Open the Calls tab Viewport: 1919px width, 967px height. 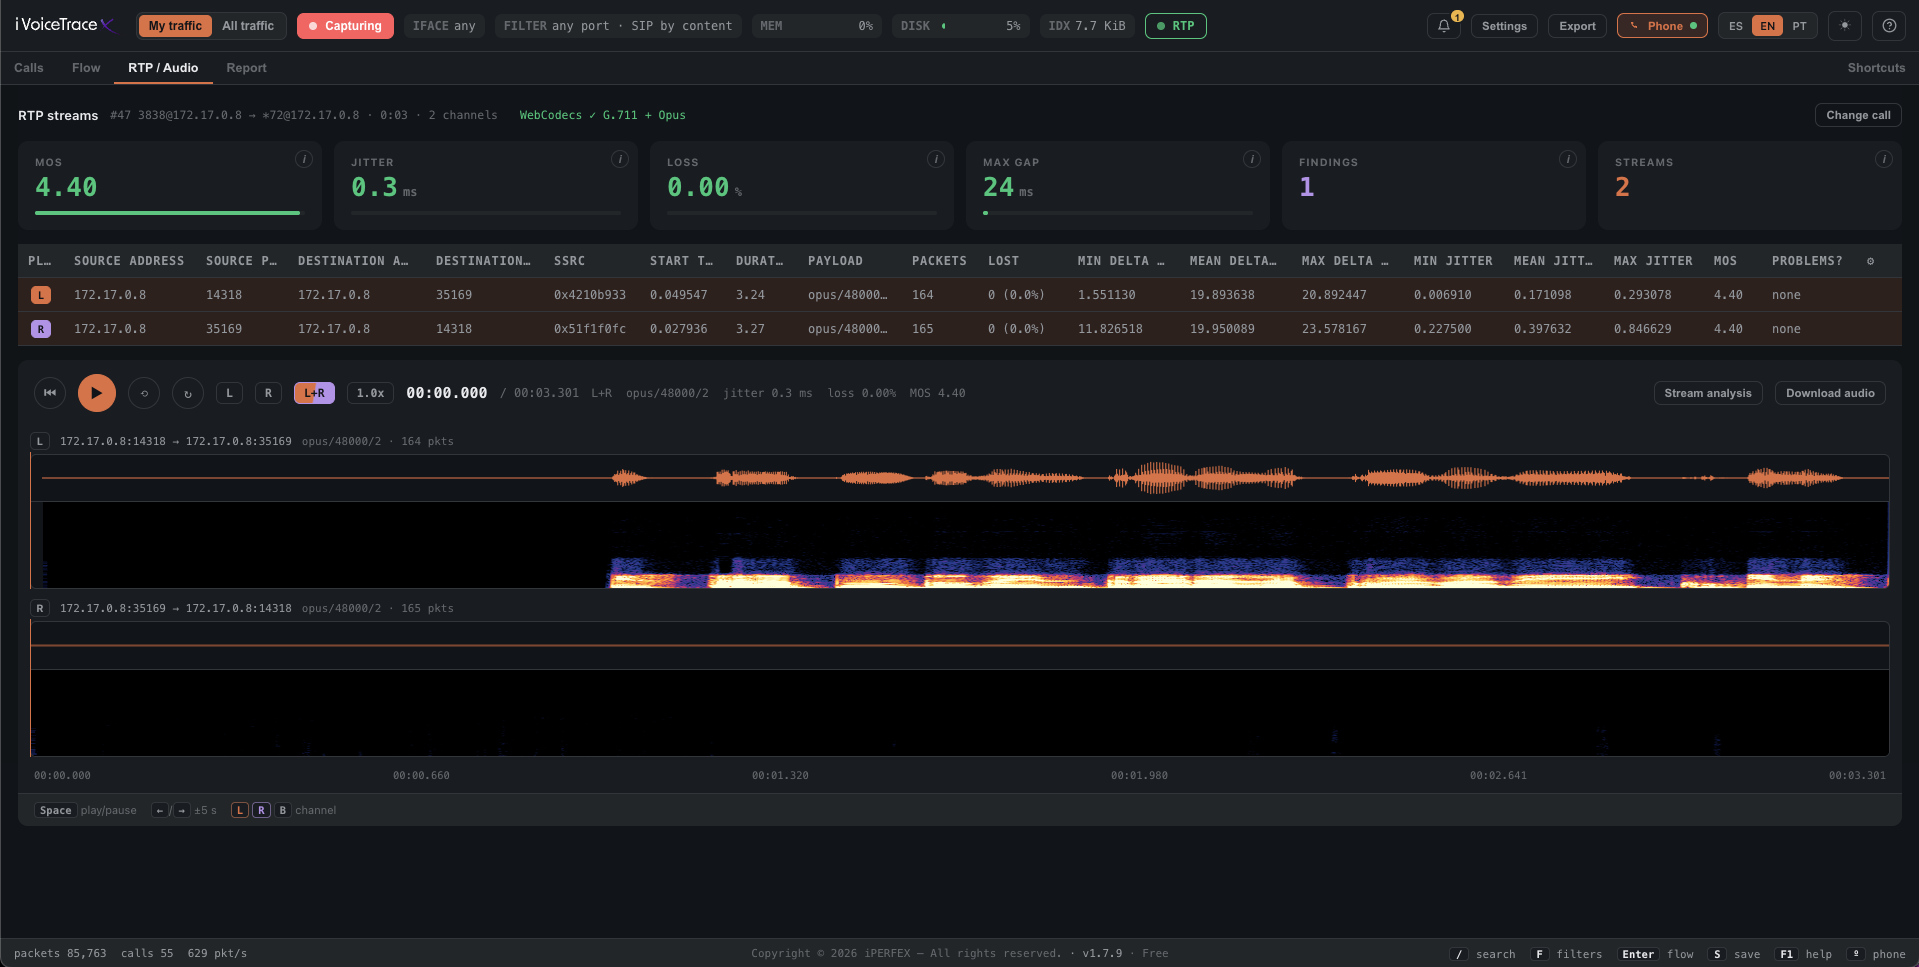pos(29,68)
